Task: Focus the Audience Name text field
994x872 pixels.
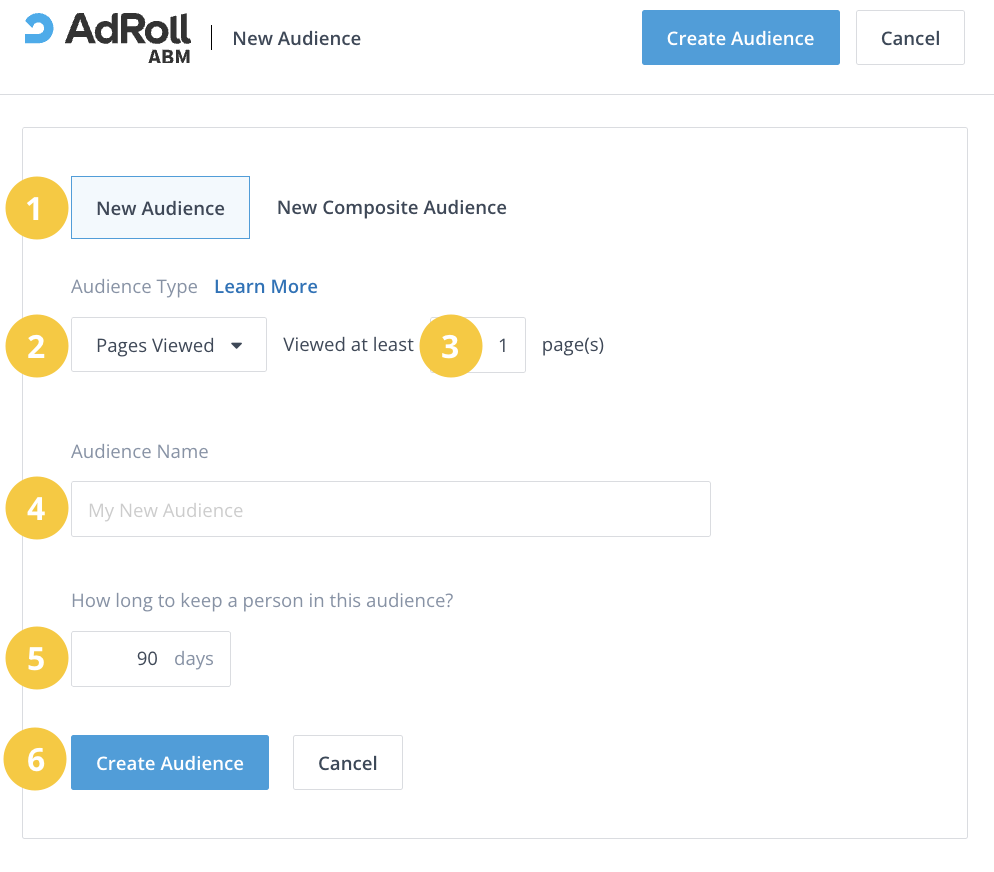Action: [x=390, y=510]
